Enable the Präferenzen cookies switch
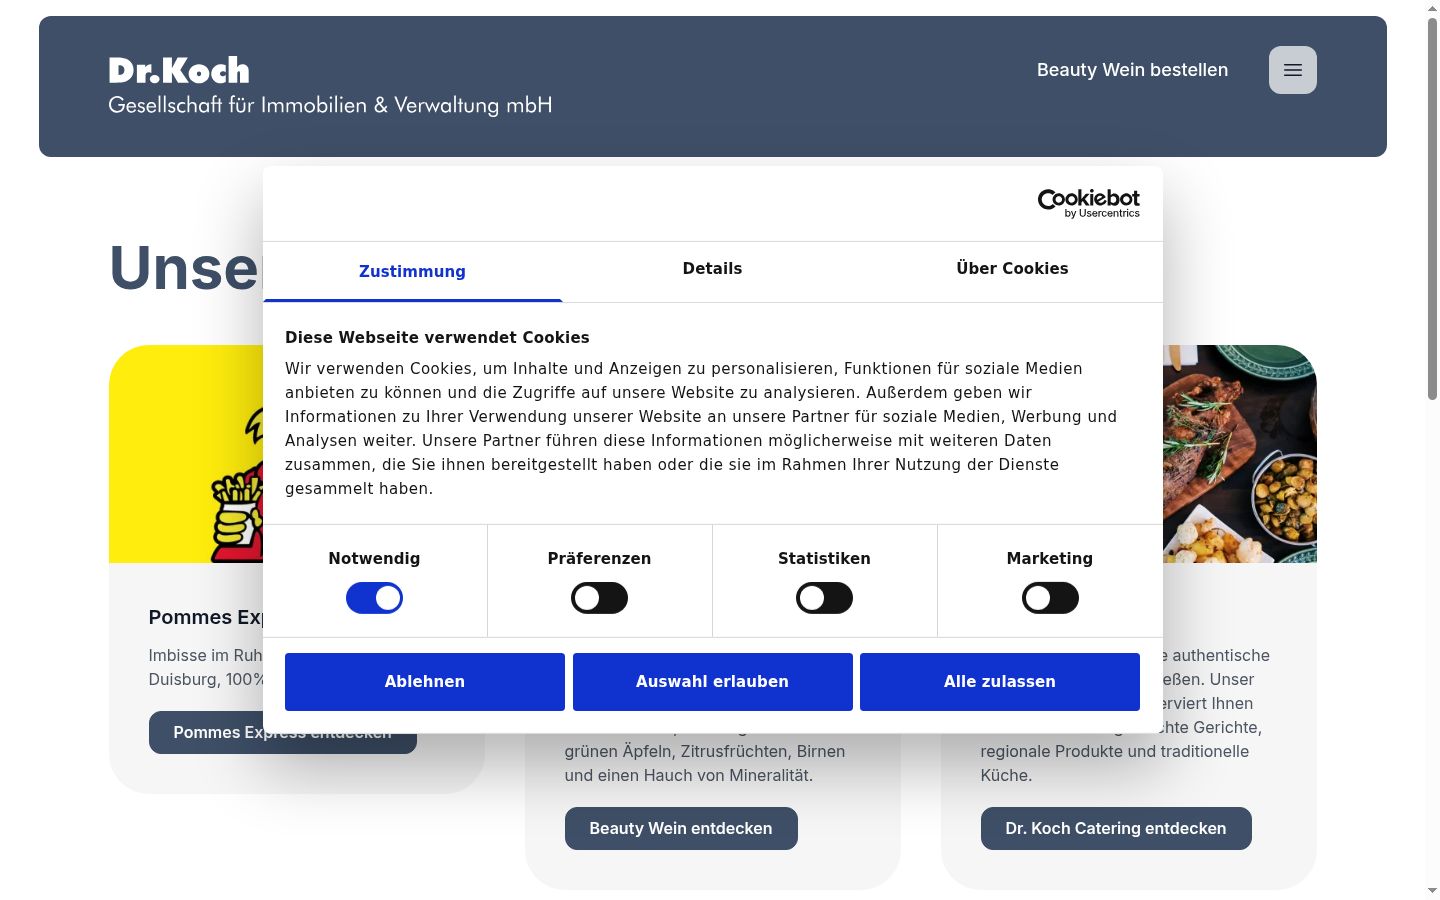 pos(599,598)
